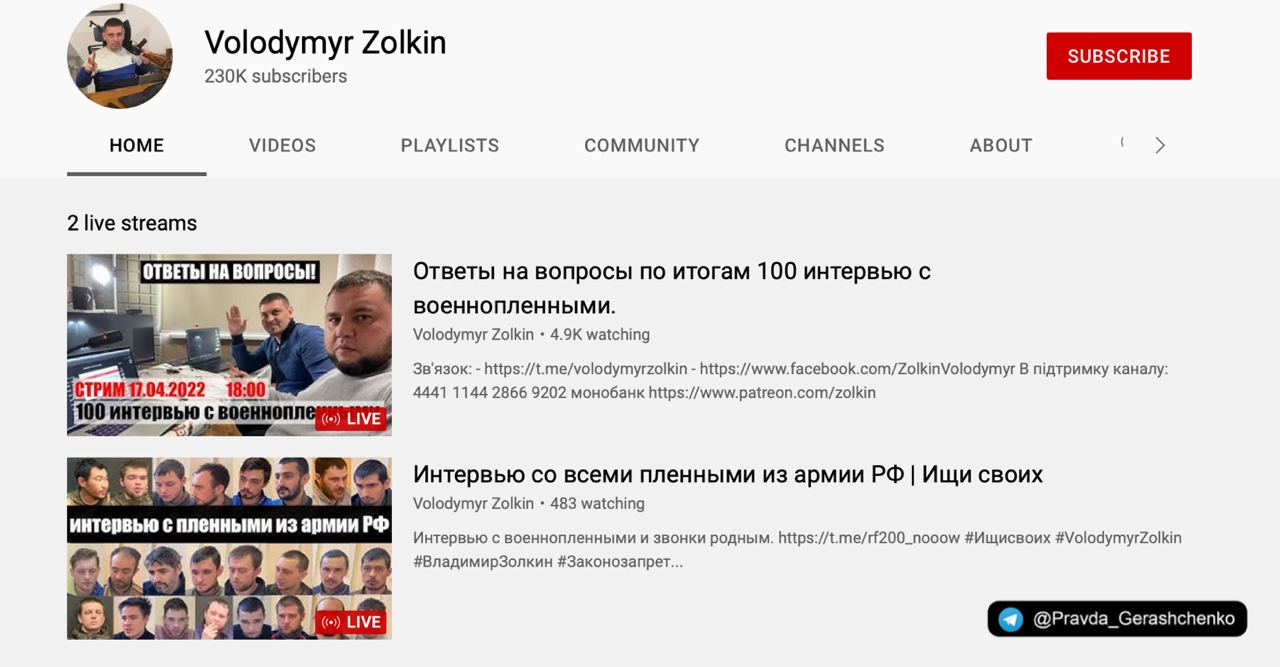
Task: Click the partially hidden channel search icon
Action: 1123,143
